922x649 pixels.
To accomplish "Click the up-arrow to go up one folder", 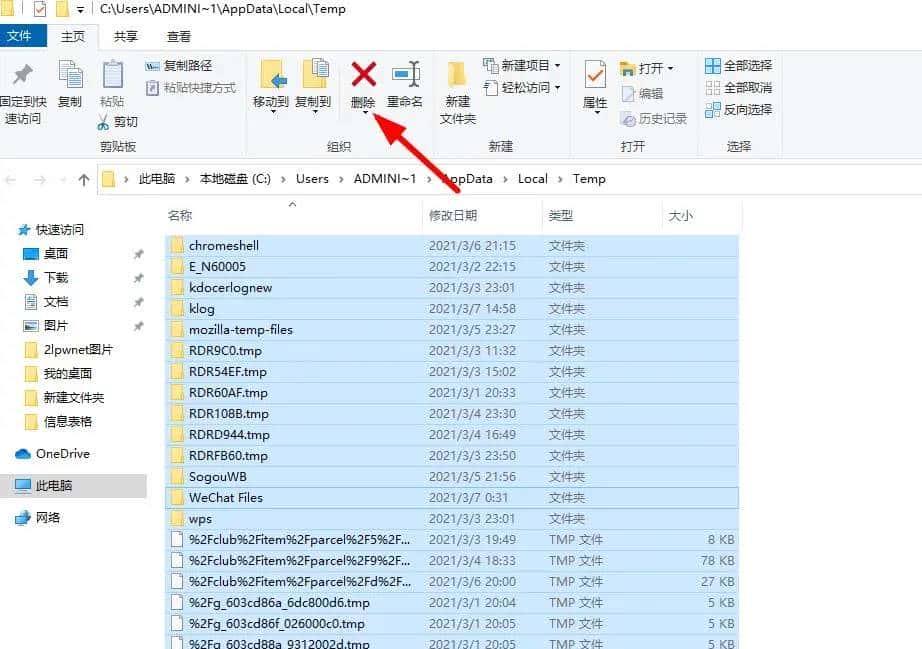I will 82,179.
